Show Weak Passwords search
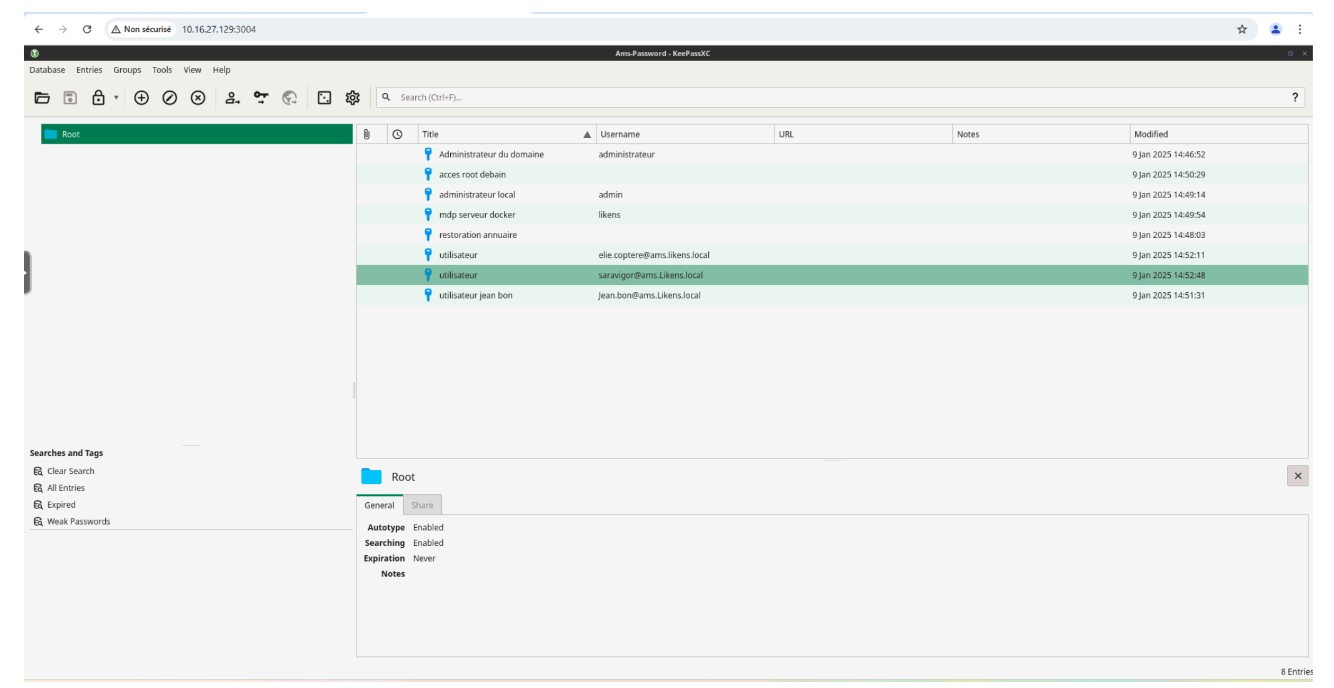Viewport: 1334px width, 688px height. (x=78, y=522)
